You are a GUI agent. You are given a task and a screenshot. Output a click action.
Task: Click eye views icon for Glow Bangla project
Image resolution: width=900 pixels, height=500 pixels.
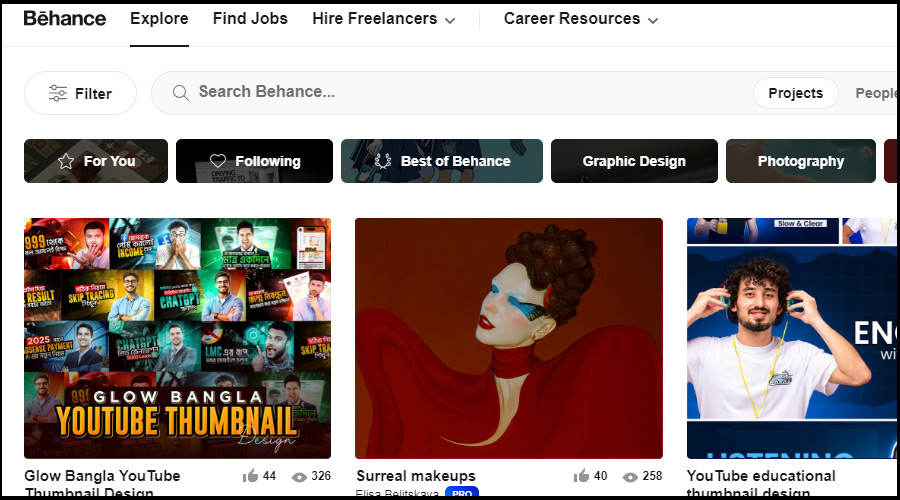299,476
